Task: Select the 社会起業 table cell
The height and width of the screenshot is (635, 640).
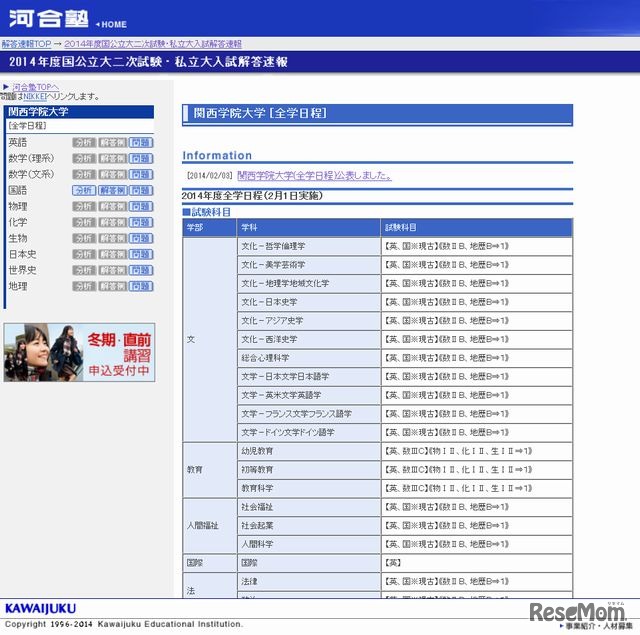Action: 309,526
